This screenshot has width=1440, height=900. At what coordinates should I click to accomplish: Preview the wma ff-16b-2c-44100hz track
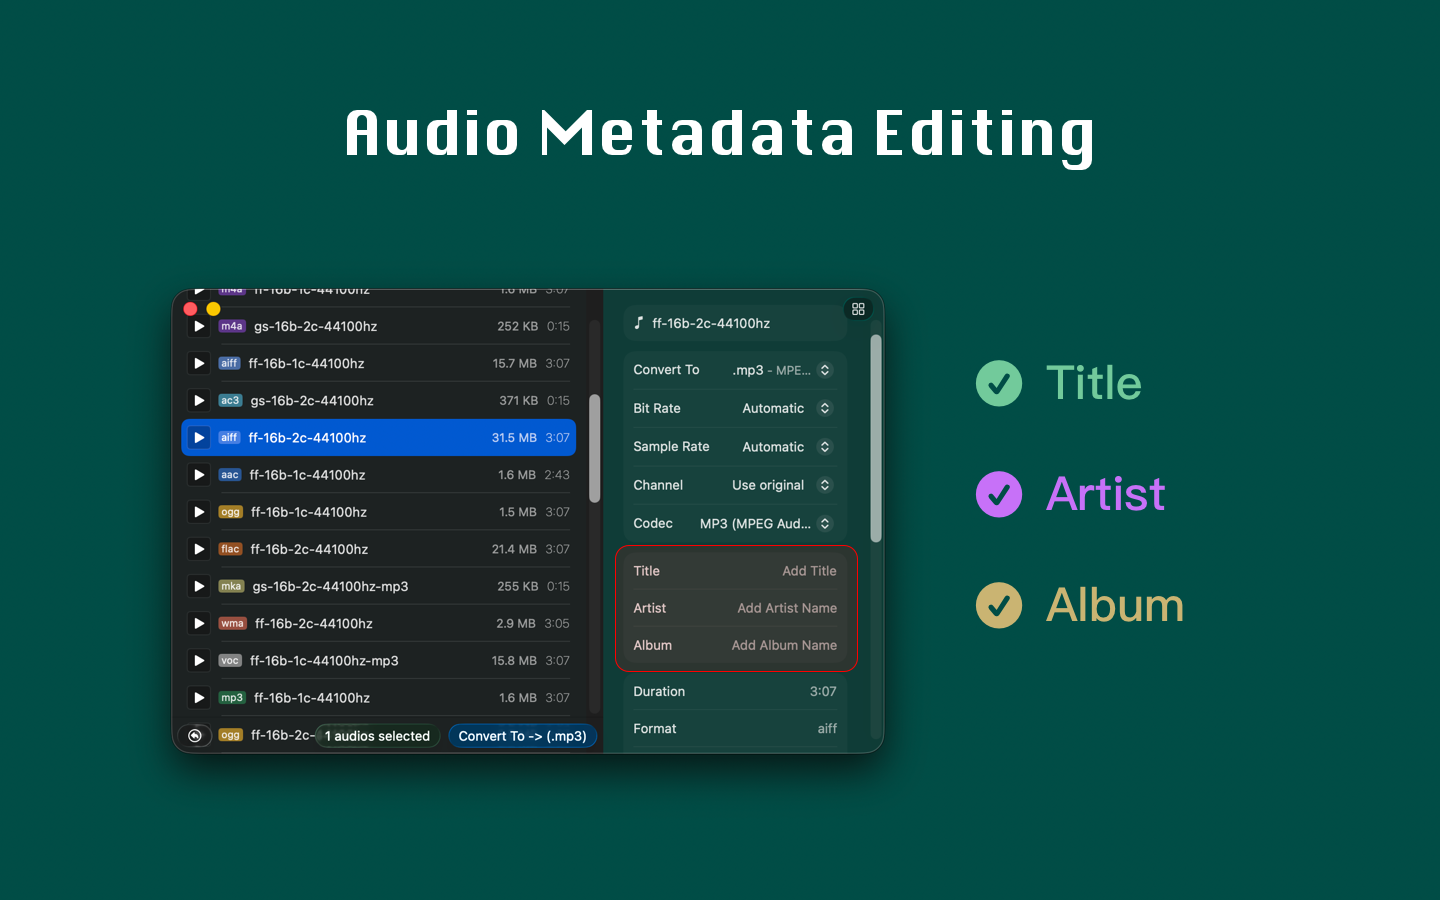point(199,624)
